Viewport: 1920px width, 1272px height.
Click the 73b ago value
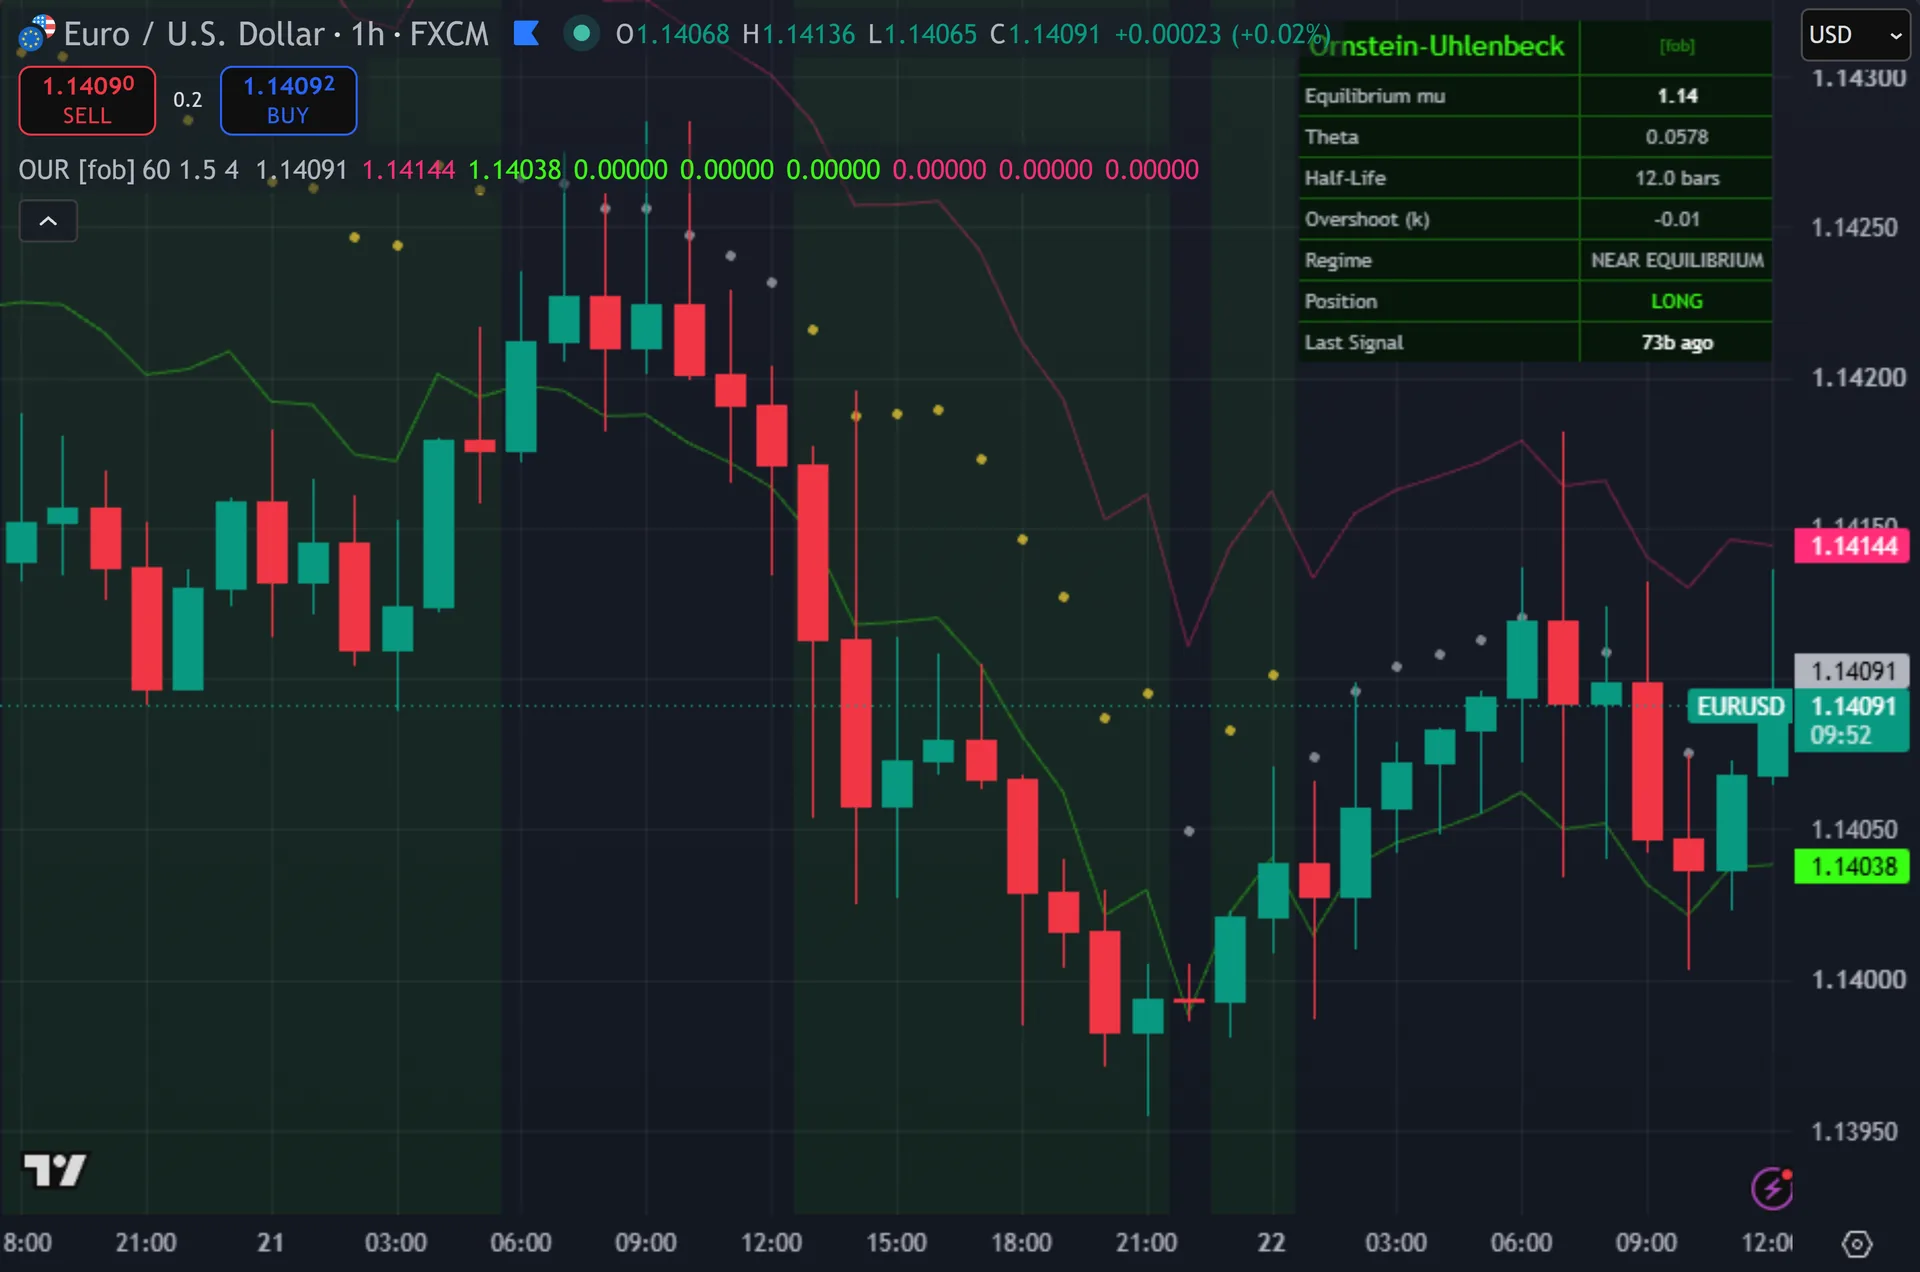(1677, 342)
